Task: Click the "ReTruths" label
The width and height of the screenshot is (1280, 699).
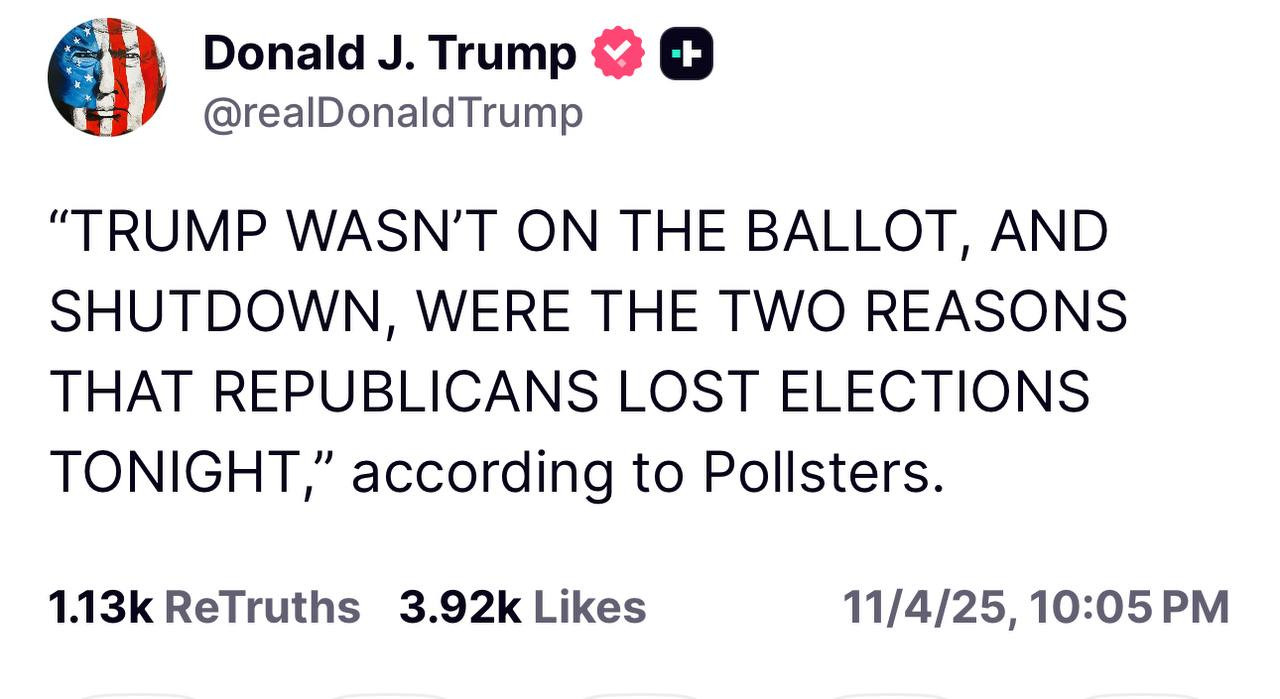Action: [261, 607]
